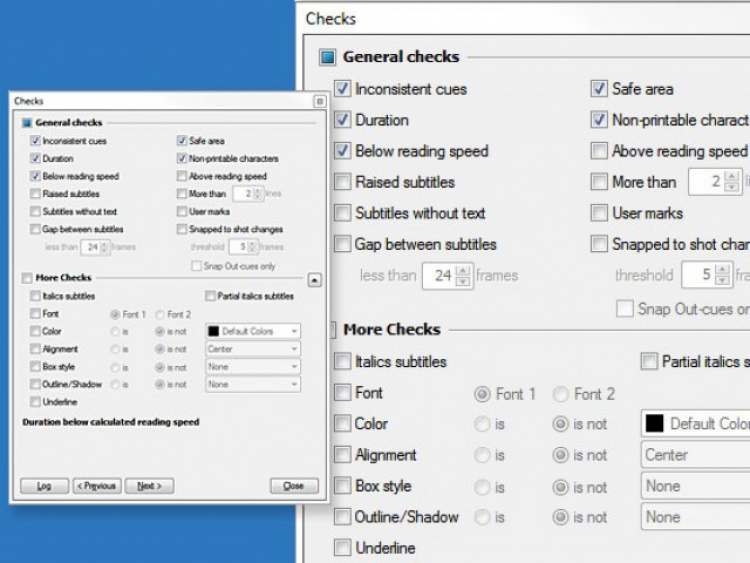Collapse More Checks with the arrow button in small dialog
This screenshot has height=563, width=750.
(314, 280)
